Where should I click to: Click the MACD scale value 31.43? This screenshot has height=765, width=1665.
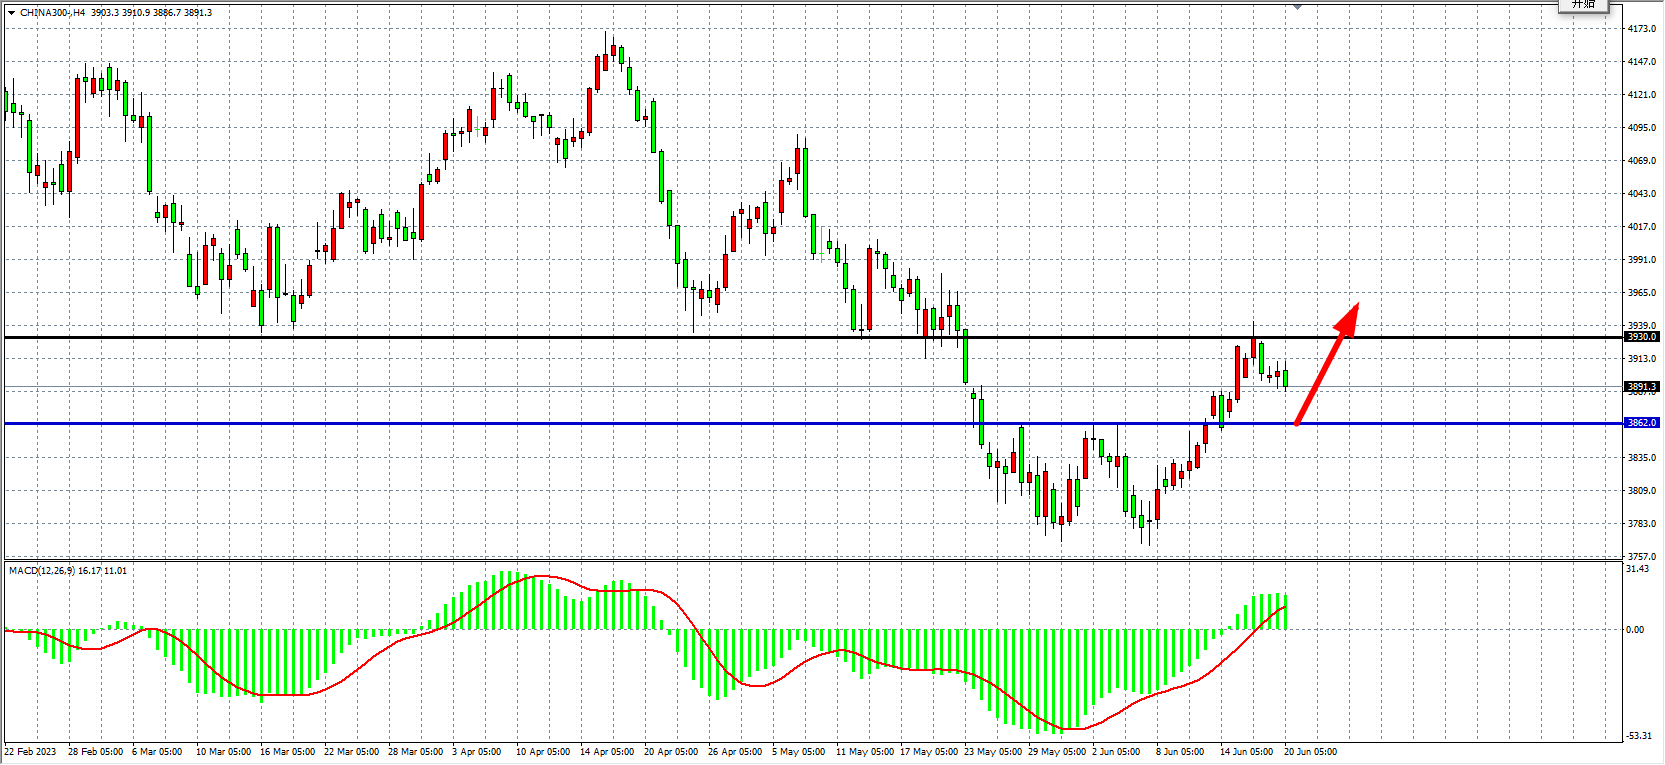tap(1638, 569)
